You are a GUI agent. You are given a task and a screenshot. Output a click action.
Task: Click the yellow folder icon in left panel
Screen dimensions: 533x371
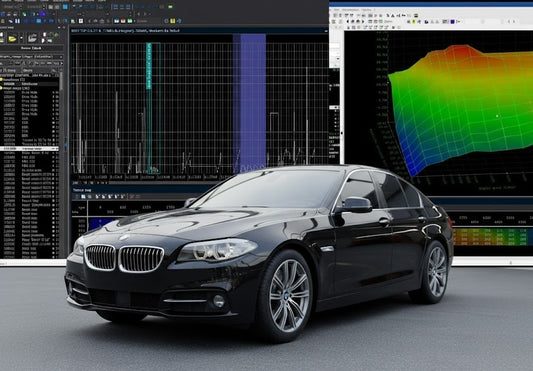(x=12, y=39)
